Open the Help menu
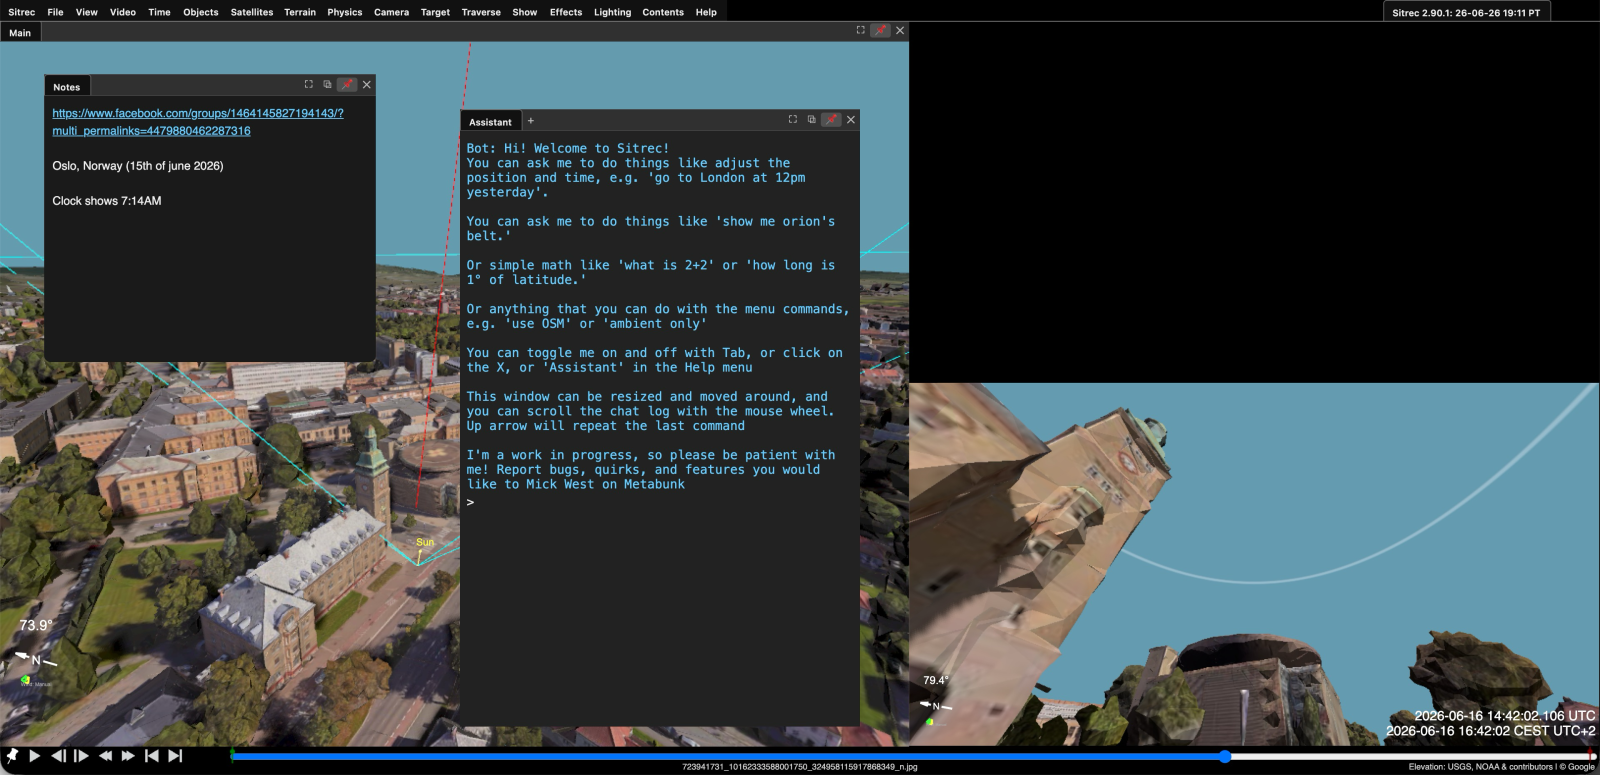 tap(706, 12)
